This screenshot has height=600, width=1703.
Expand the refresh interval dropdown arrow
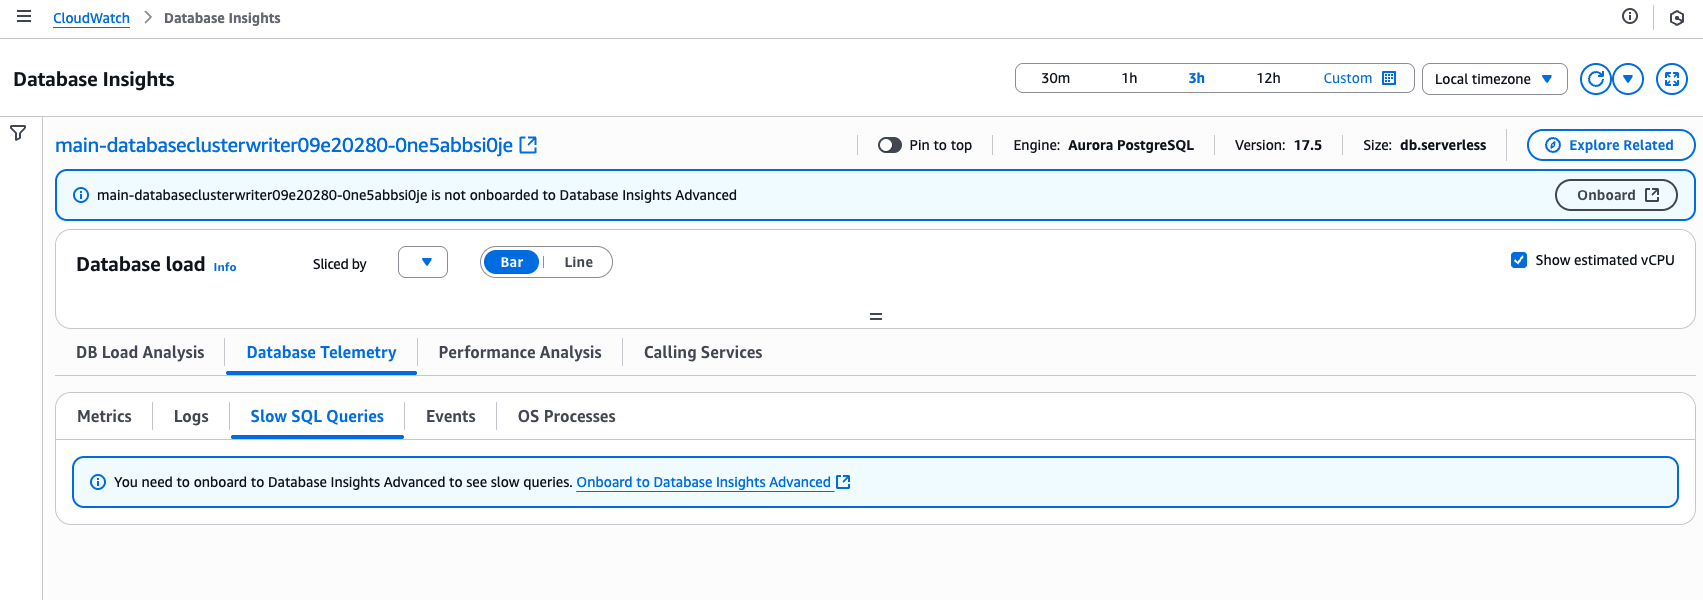coord(1628,79)
